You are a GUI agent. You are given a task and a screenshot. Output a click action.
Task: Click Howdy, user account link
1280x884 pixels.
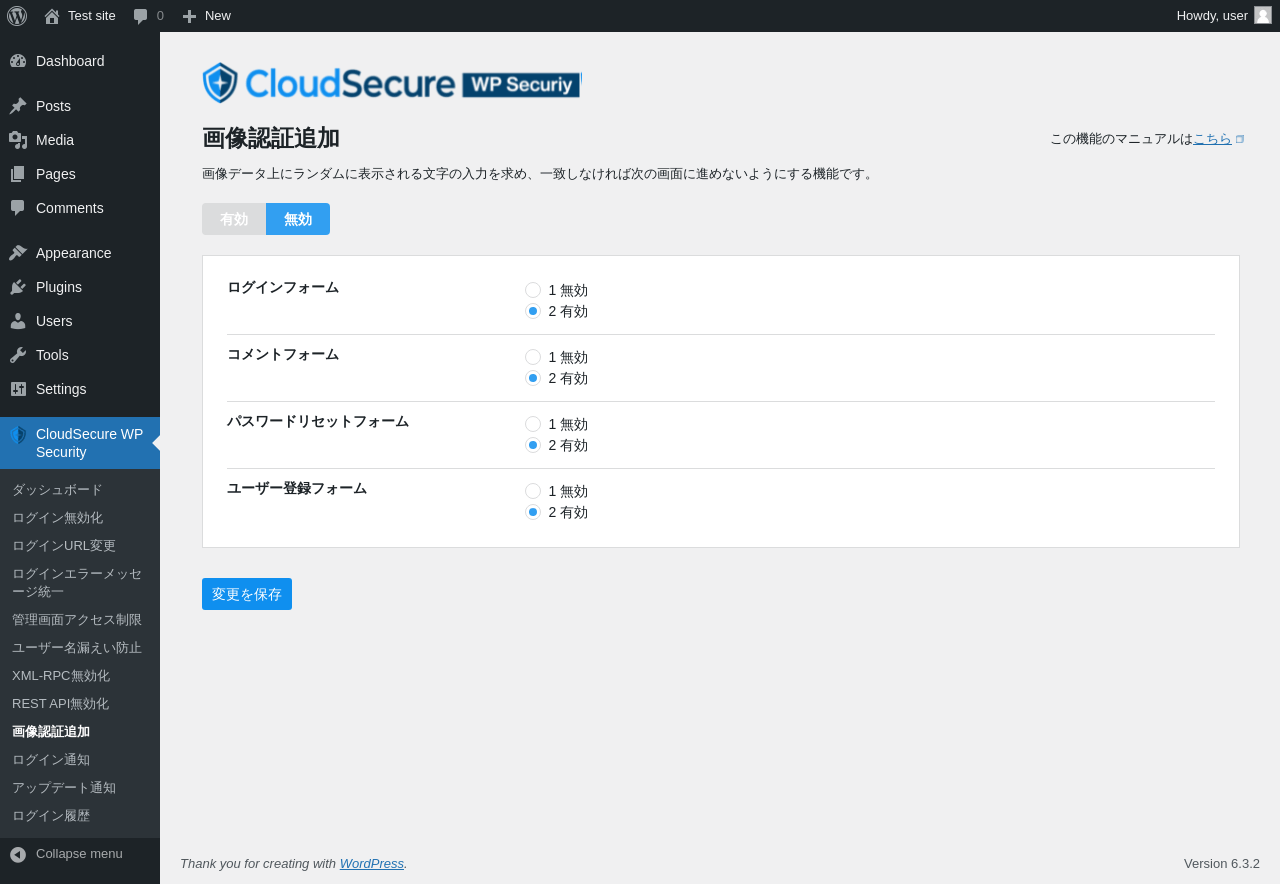point(1212,16)
